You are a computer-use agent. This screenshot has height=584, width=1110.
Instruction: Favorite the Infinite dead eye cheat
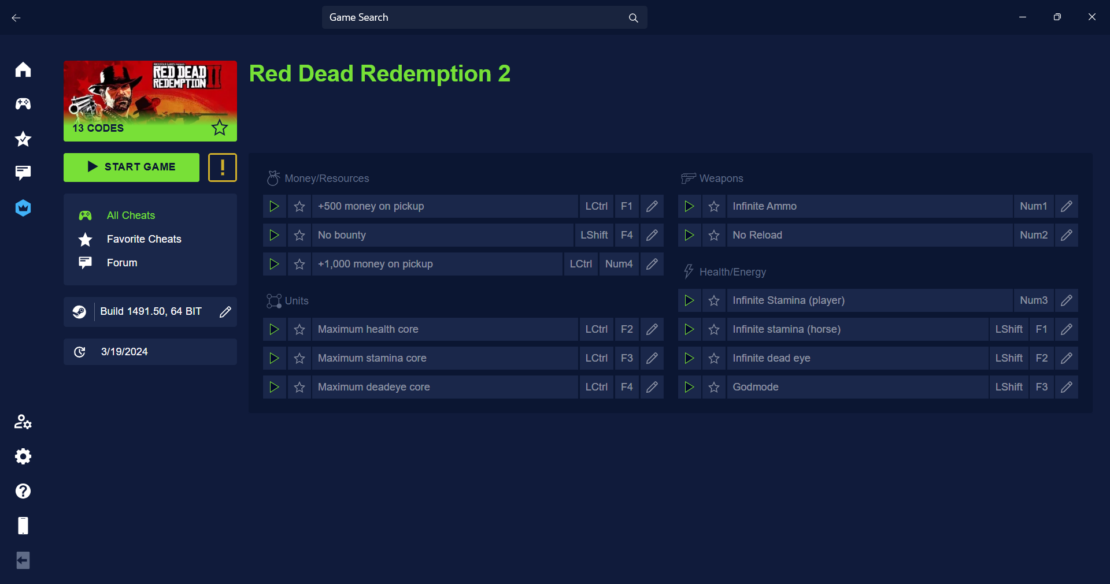714,358
